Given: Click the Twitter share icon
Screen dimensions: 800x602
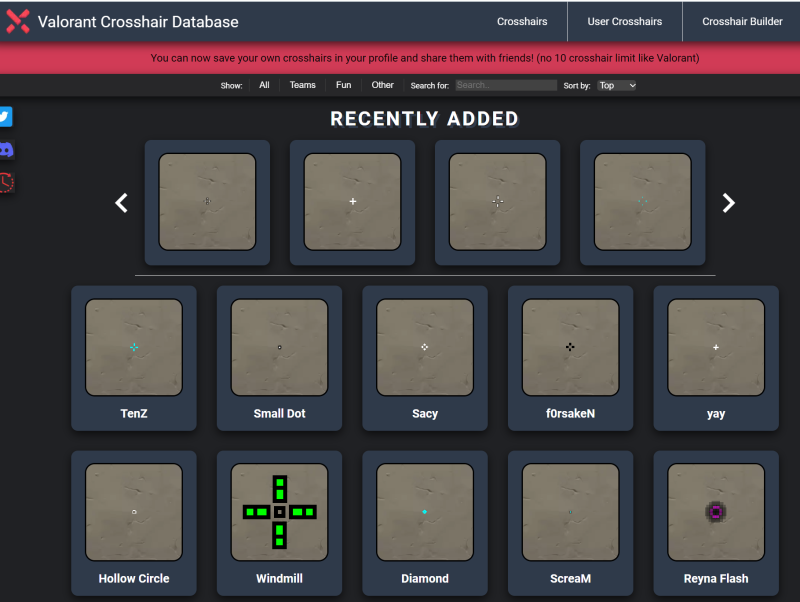Looking at the screenshot, I should click(5, 117).
